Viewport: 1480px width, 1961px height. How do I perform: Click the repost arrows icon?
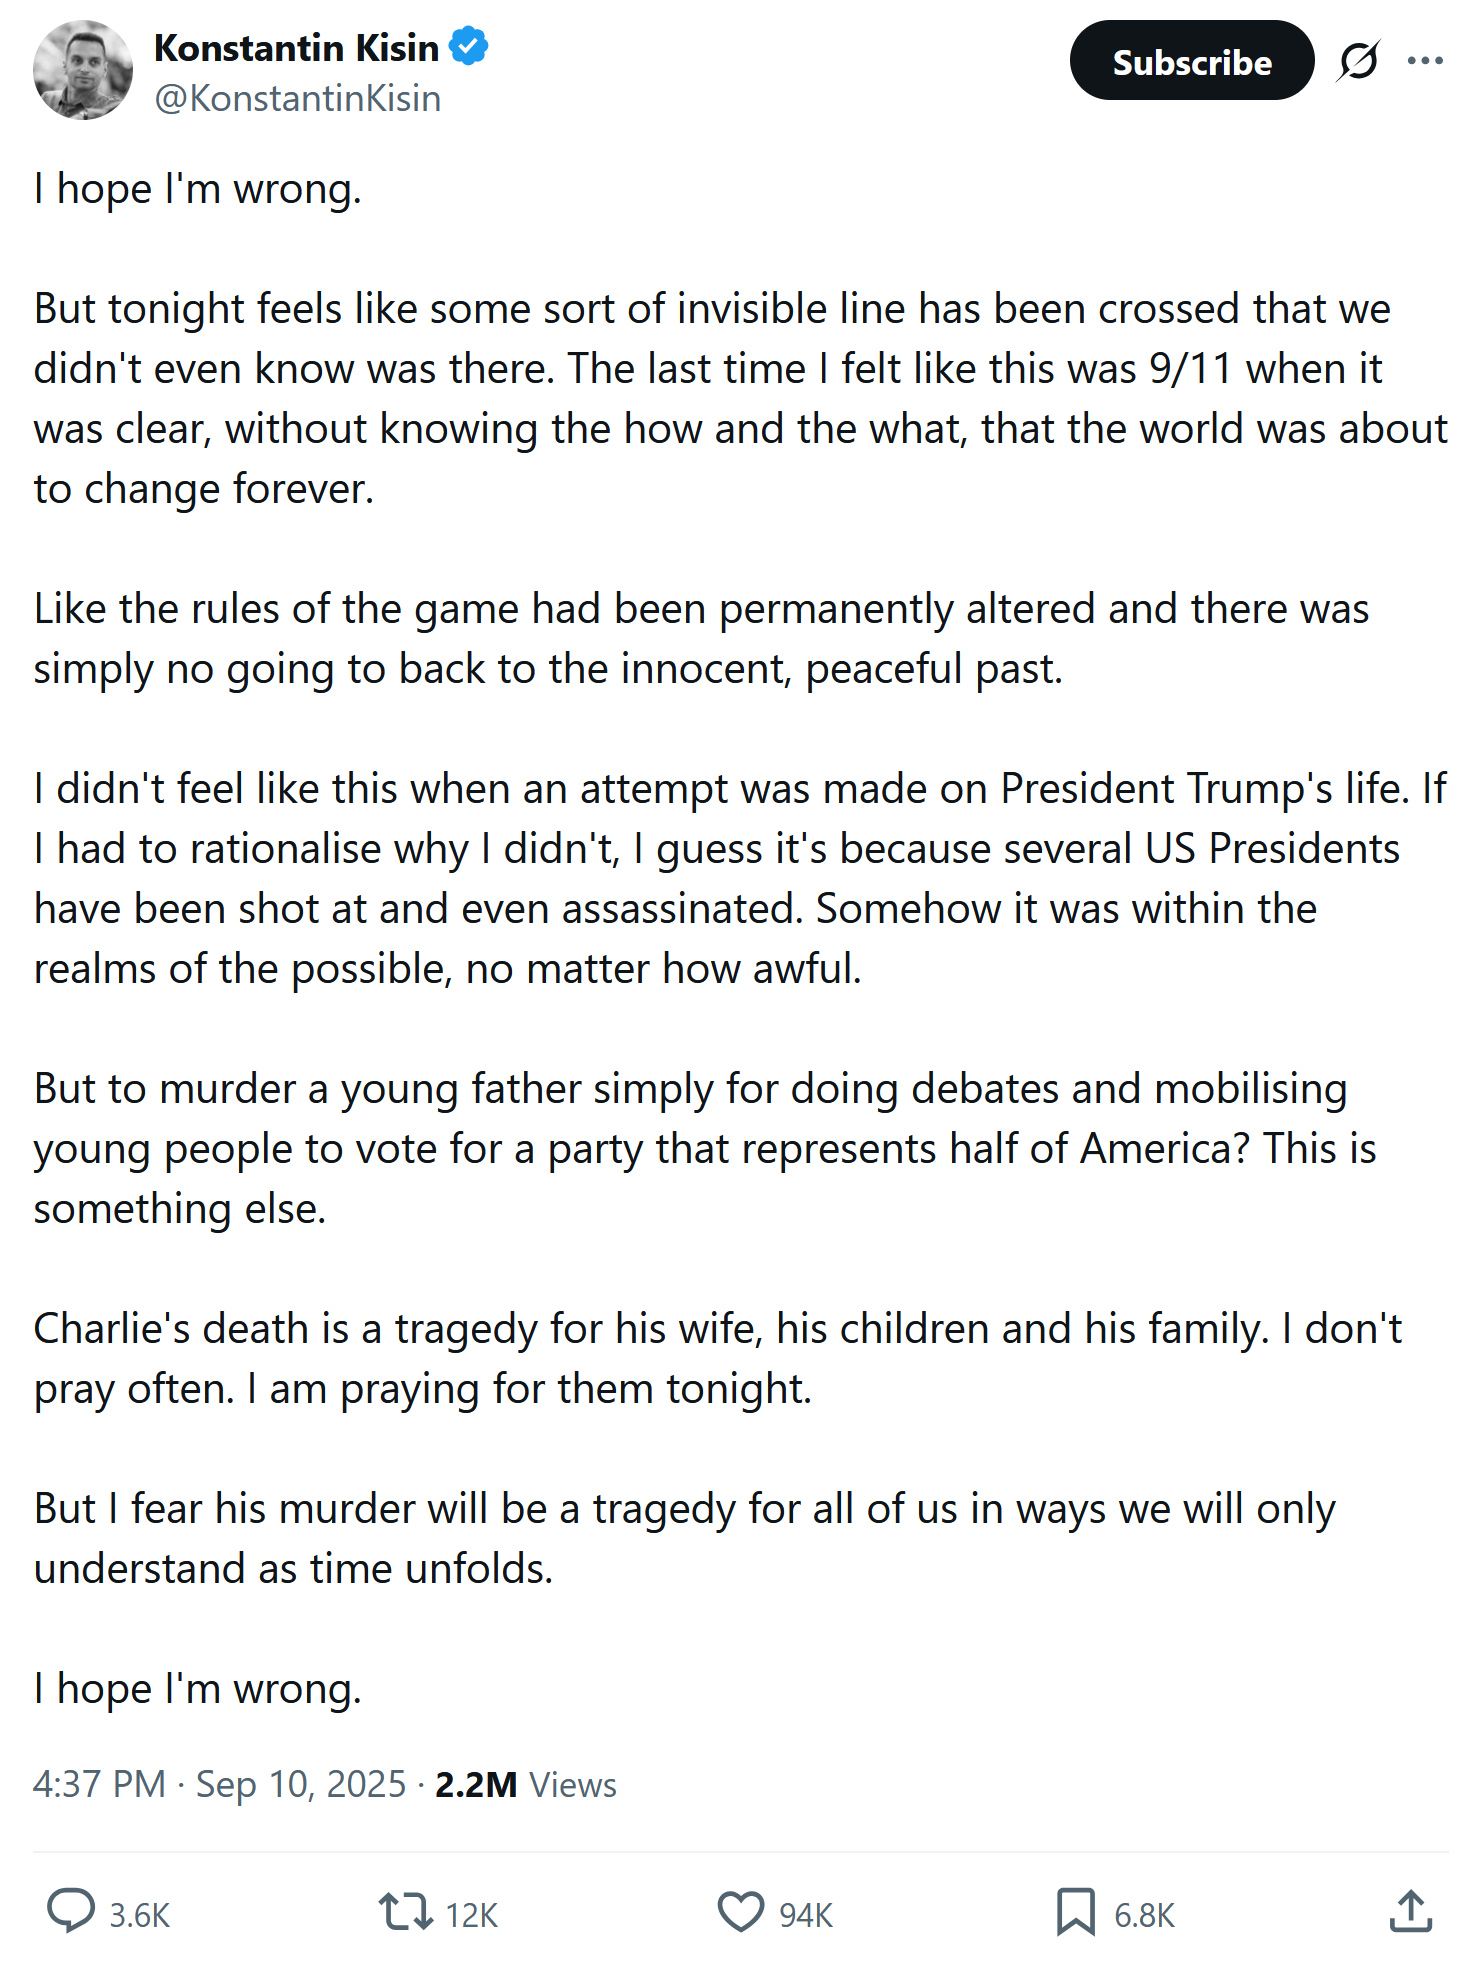(x=405, y=1911)
